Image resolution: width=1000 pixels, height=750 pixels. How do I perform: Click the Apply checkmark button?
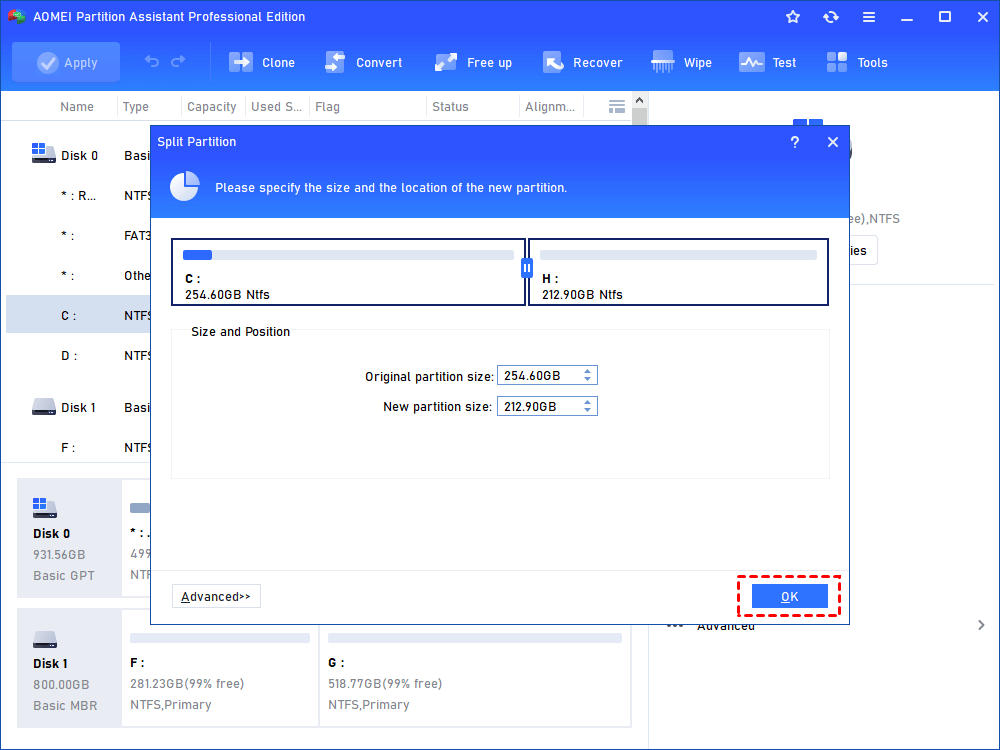coord(66,62)
